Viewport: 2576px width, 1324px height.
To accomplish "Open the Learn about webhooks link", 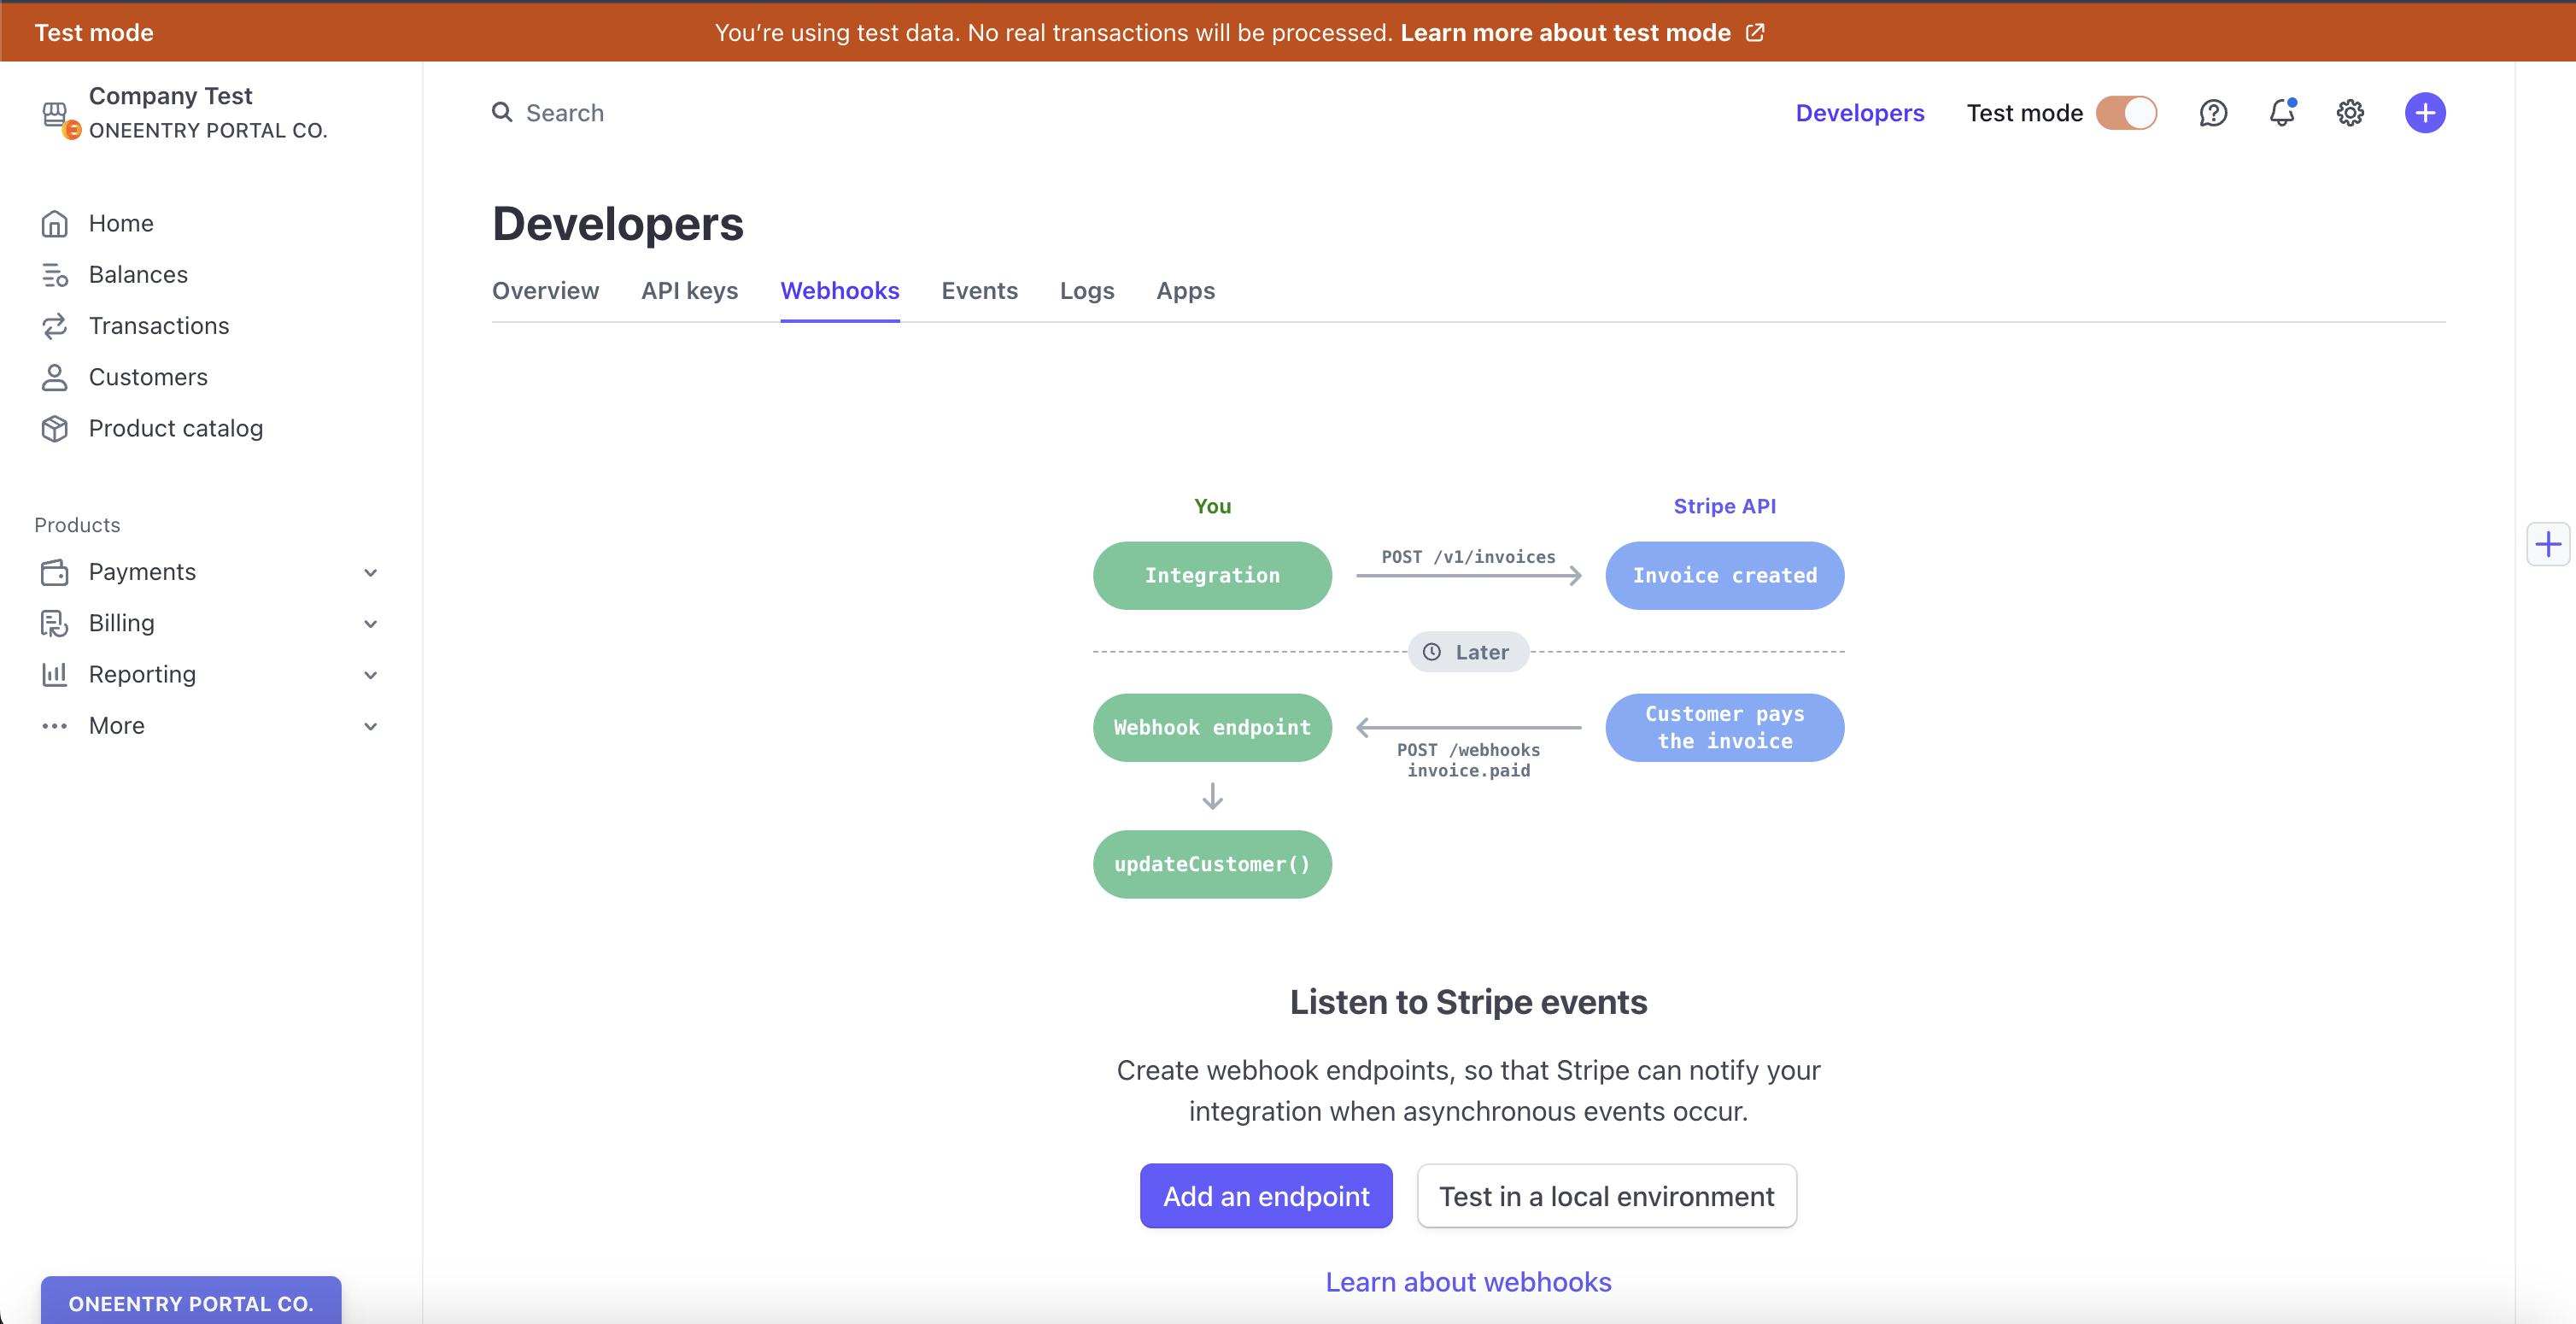I will (1468, 1282).
